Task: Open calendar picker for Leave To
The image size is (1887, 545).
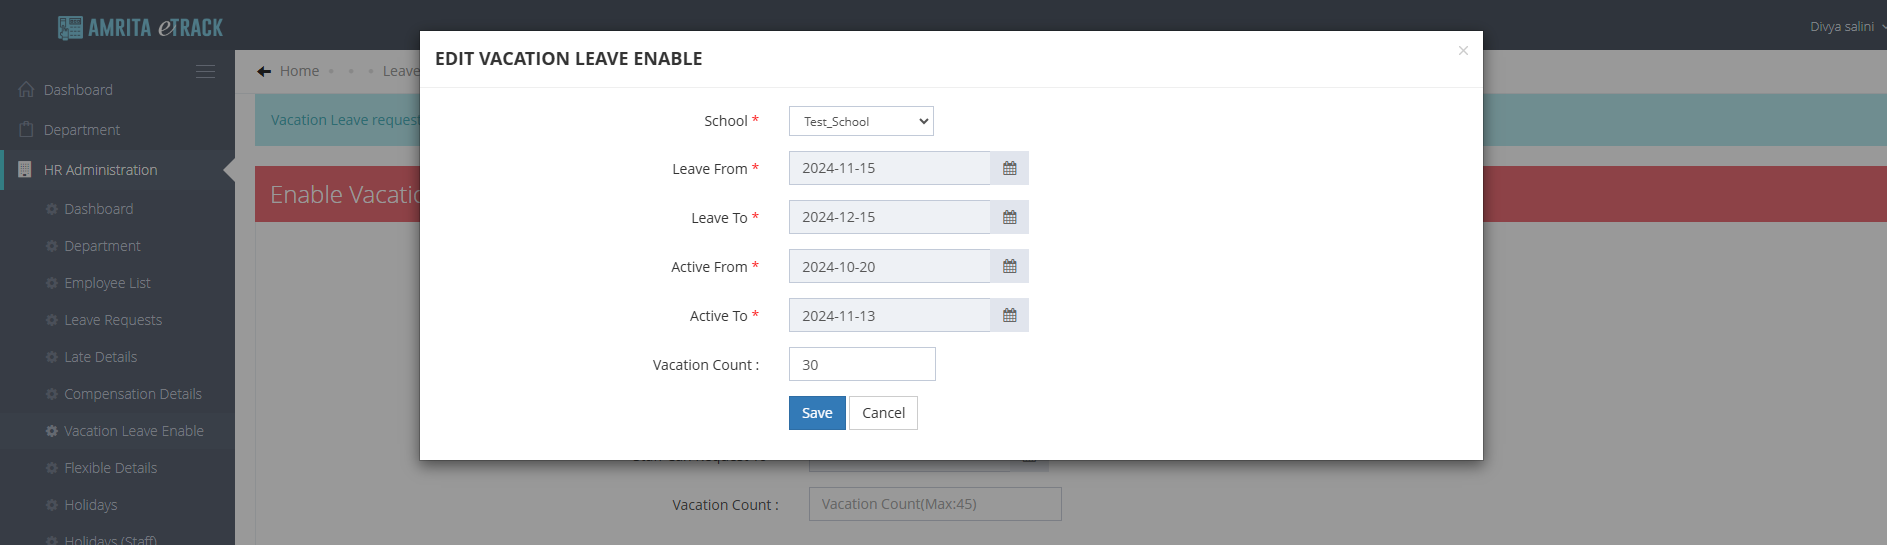Action: coord(1009,218)
